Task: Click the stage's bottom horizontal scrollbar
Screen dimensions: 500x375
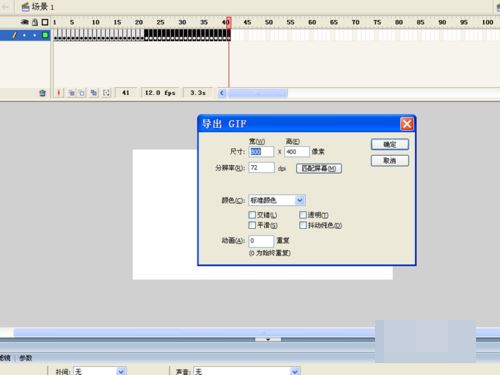Action: point(193,332)
